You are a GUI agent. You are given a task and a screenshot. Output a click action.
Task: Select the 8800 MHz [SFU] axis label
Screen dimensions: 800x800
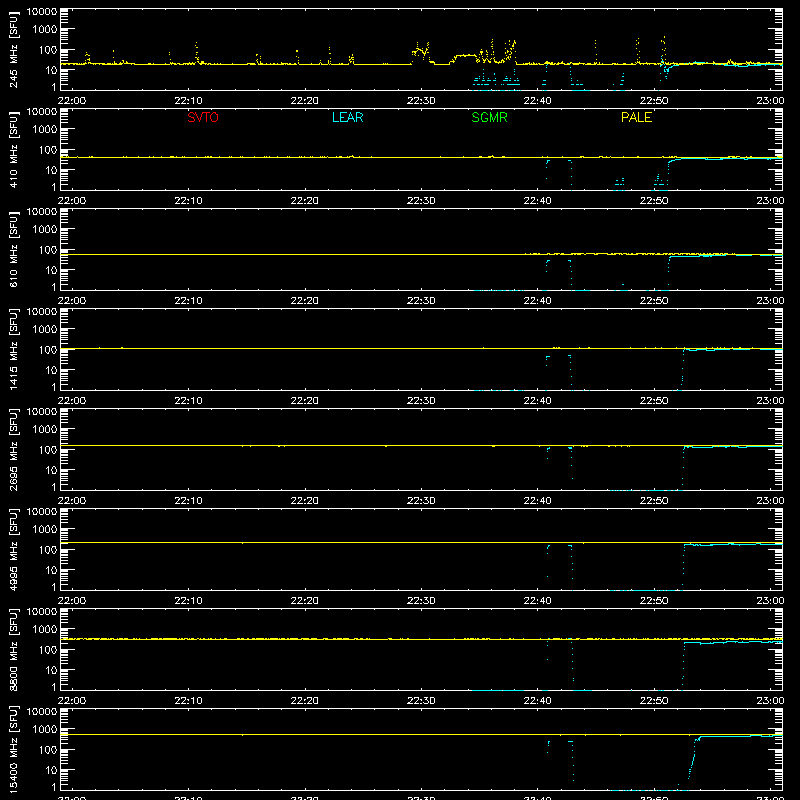[14, 649]
